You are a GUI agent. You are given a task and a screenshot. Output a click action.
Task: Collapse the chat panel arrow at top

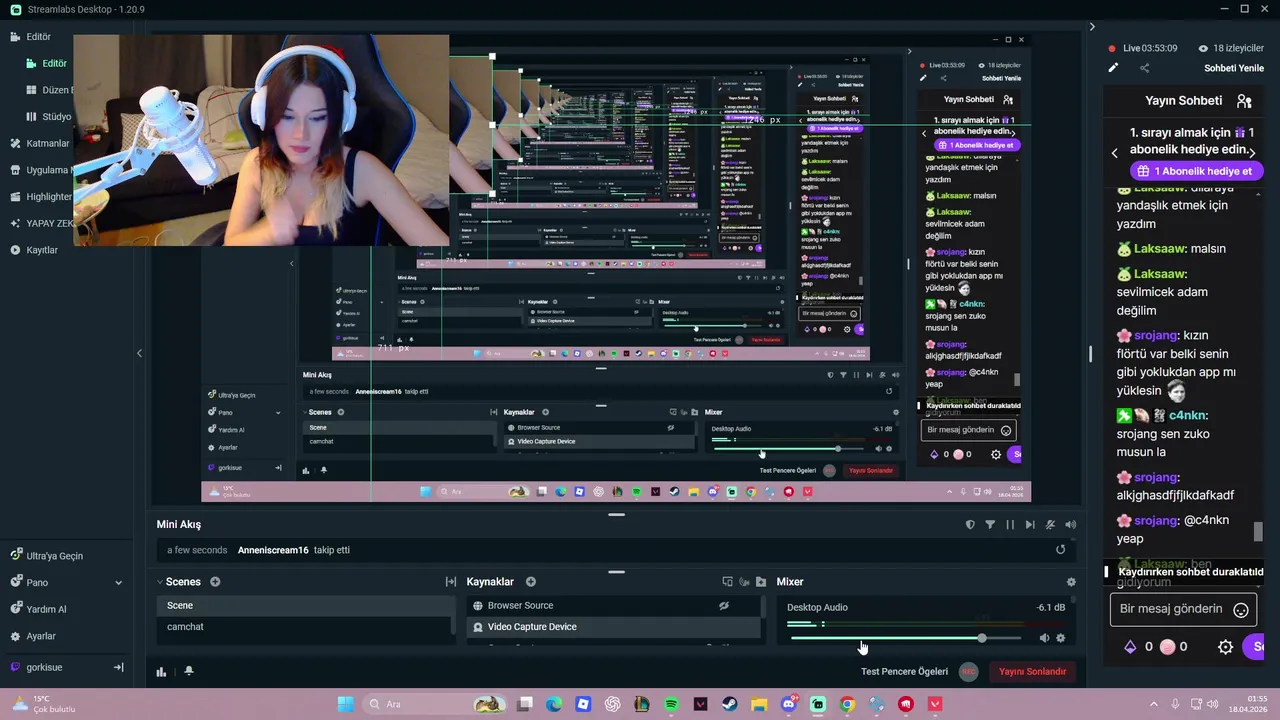coord(1092,27)
